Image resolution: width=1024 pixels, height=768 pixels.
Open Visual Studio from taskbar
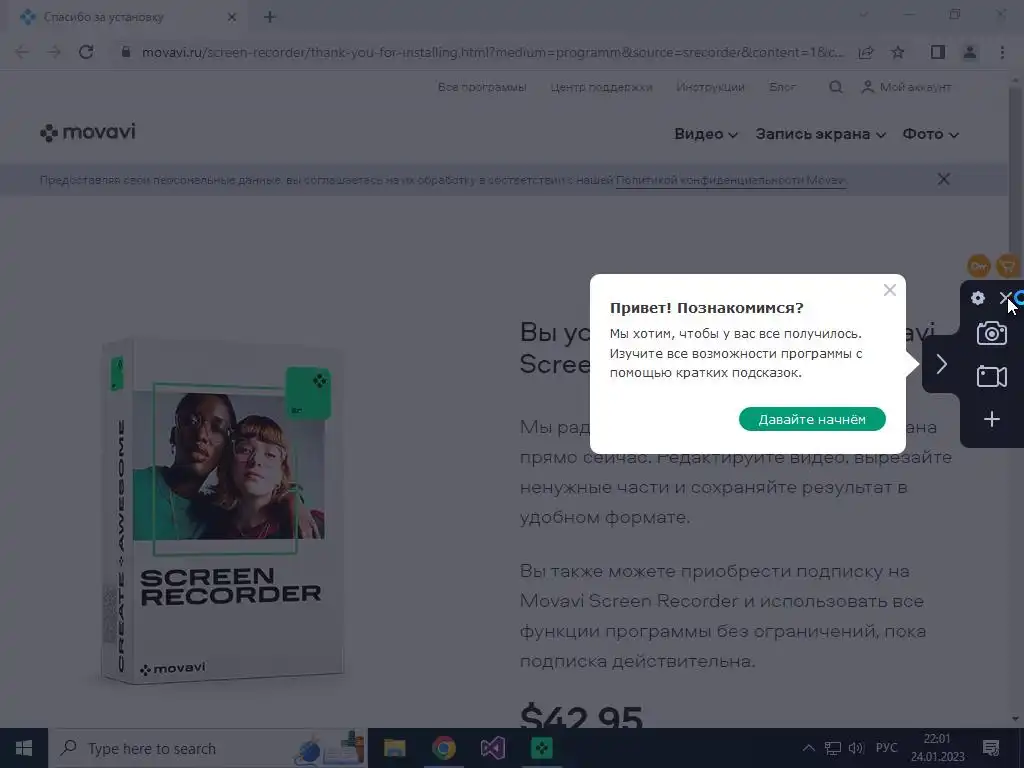click(x=492, y=748)
